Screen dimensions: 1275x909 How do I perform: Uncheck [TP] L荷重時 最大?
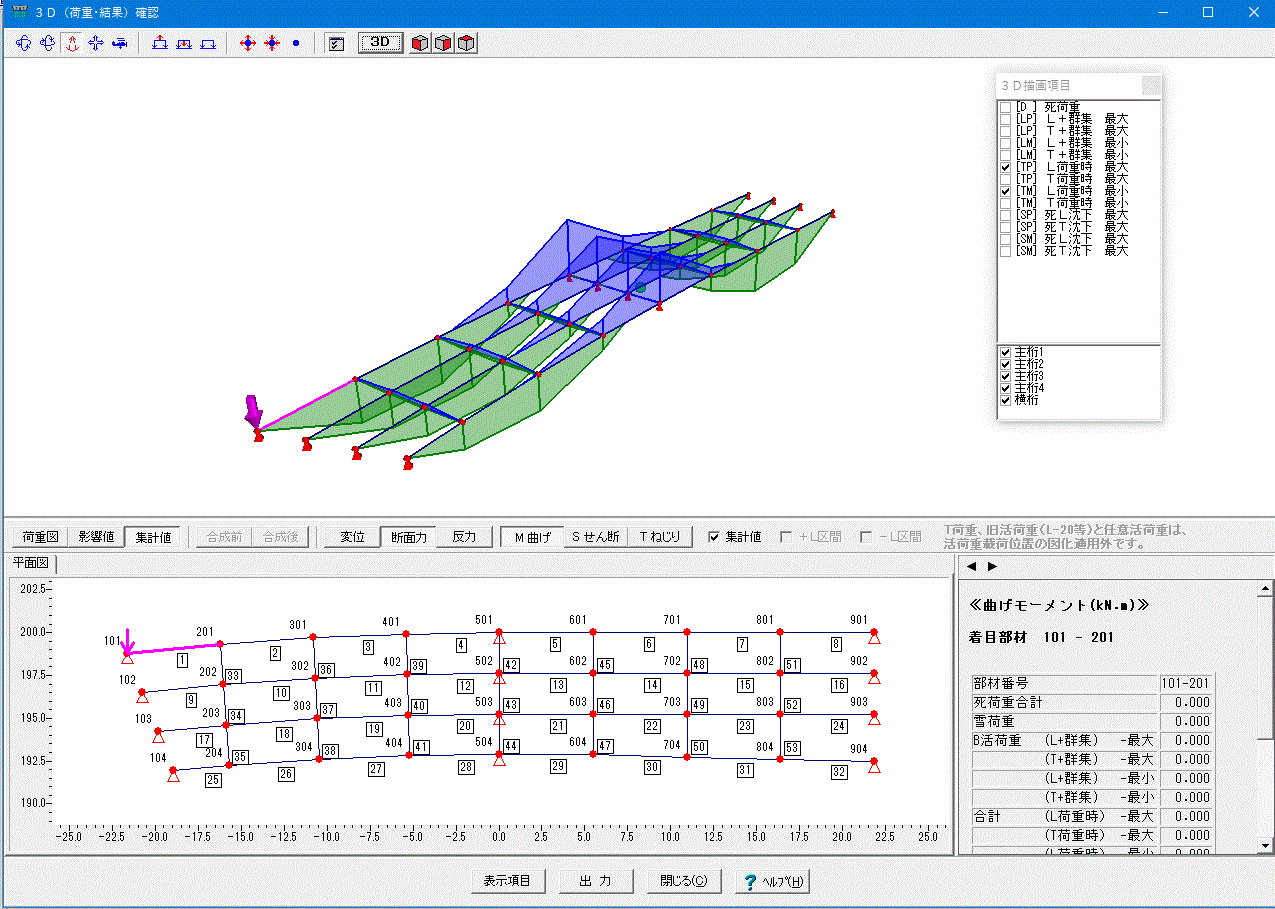click(1005, 167)
